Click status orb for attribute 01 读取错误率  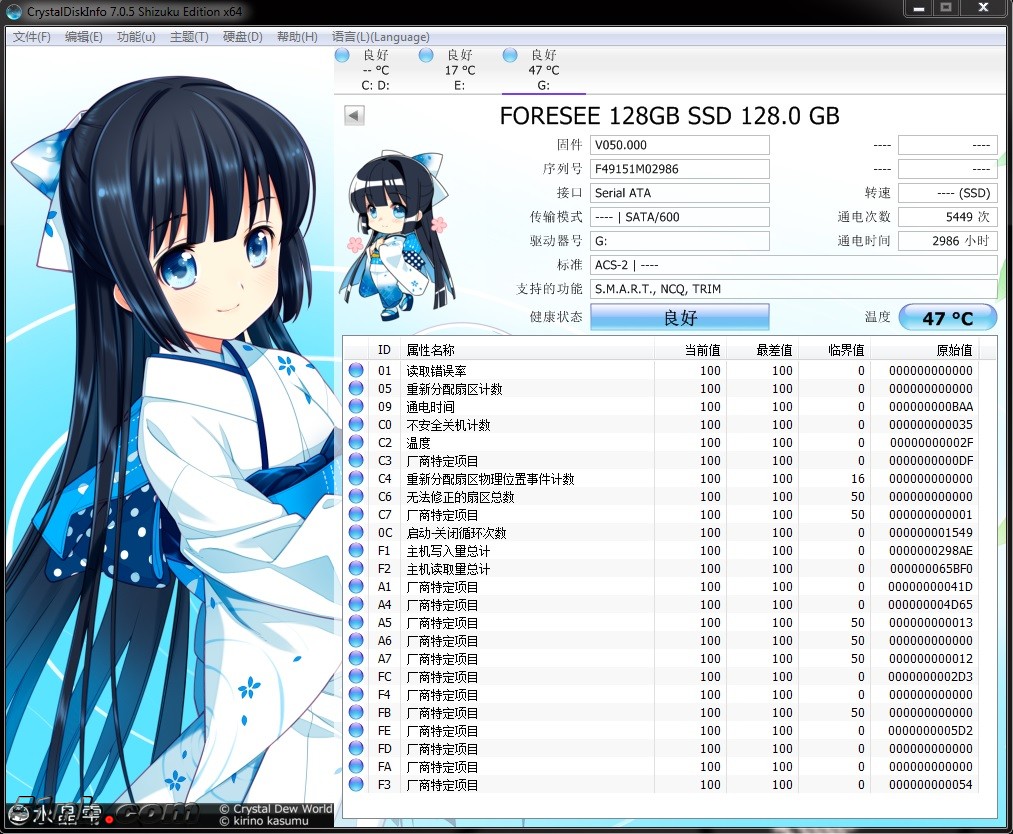click(356, 370)
